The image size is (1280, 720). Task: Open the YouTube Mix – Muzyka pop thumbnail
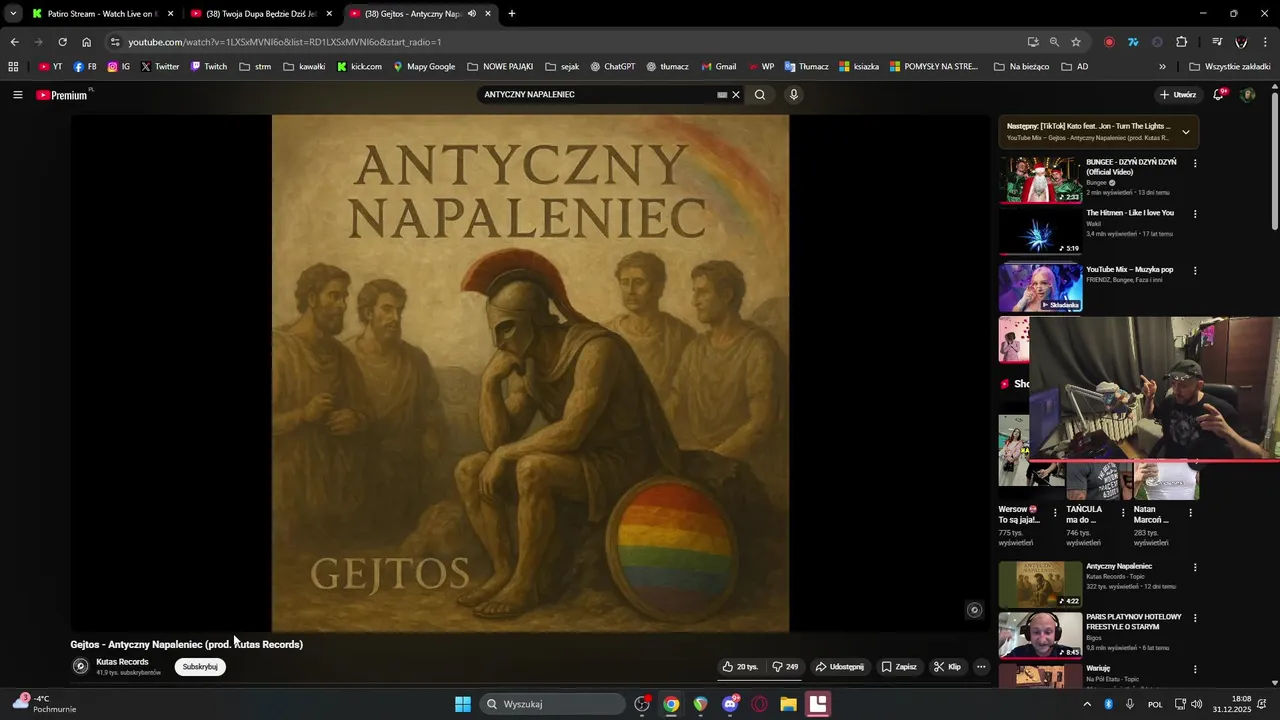click(1040, 287)
